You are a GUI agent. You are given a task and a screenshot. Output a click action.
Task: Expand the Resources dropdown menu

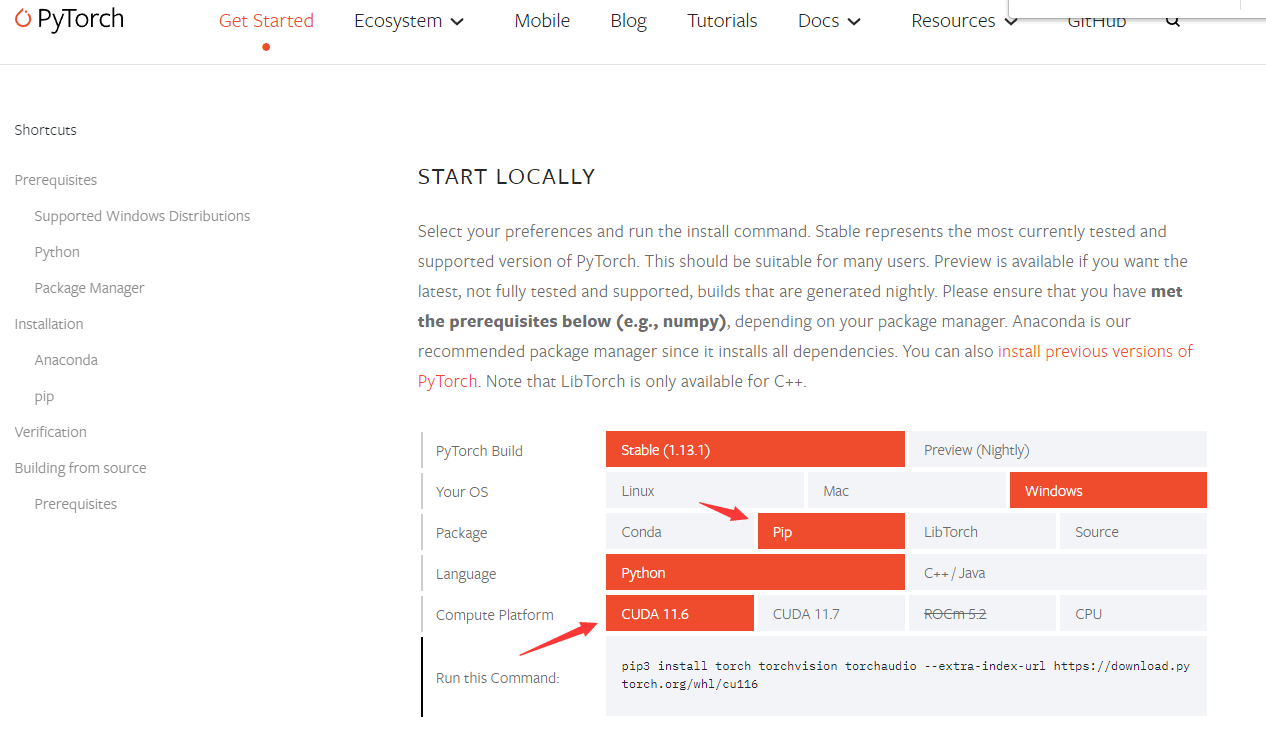point(964,21)
